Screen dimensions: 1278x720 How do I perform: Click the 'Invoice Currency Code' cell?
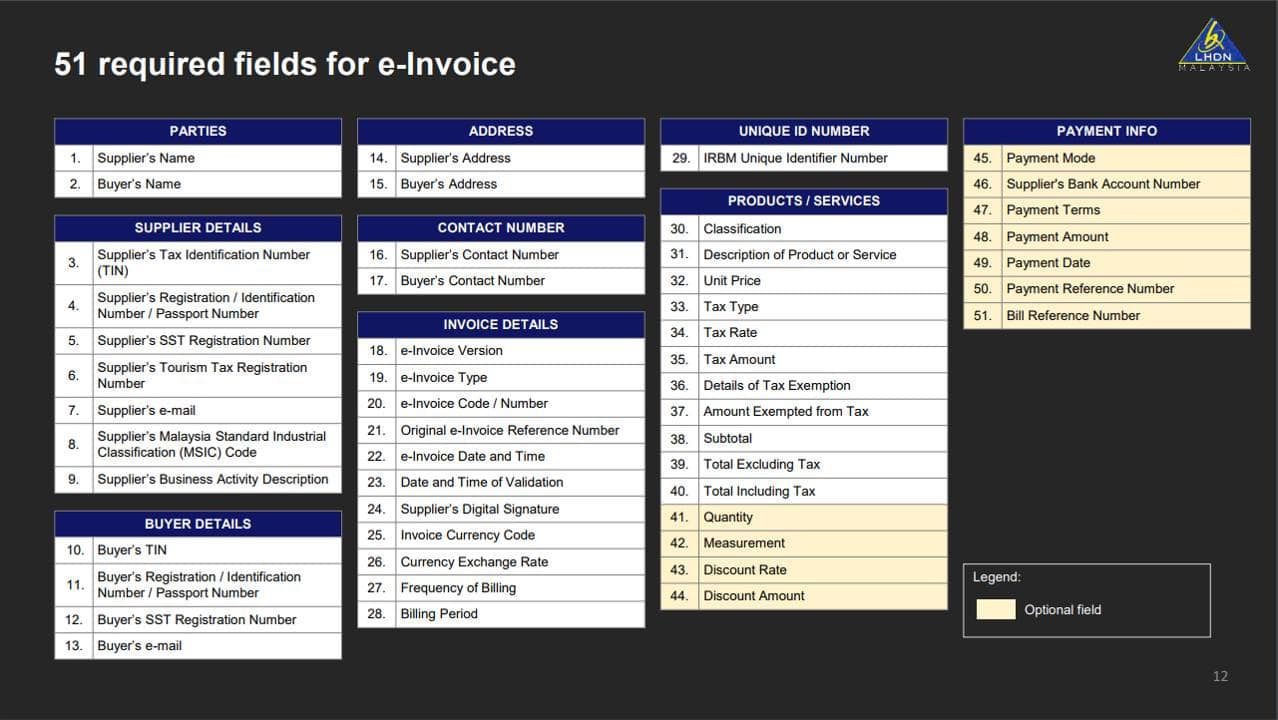pos(520,535)
